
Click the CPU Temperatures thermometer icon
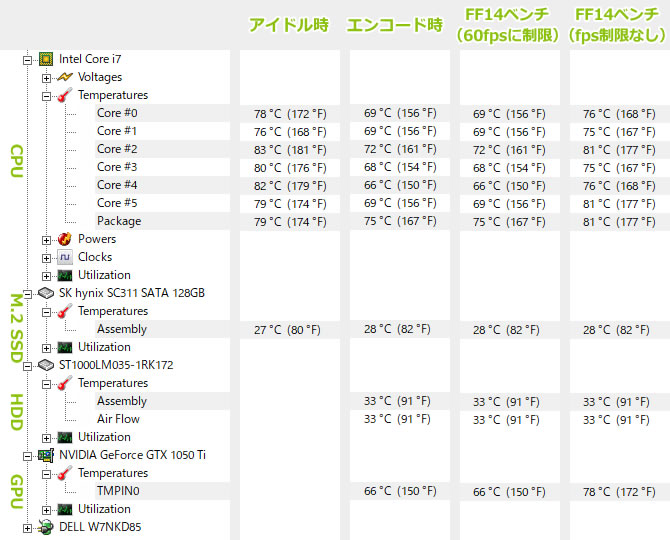pyautogui.click(x=65, y=95)
